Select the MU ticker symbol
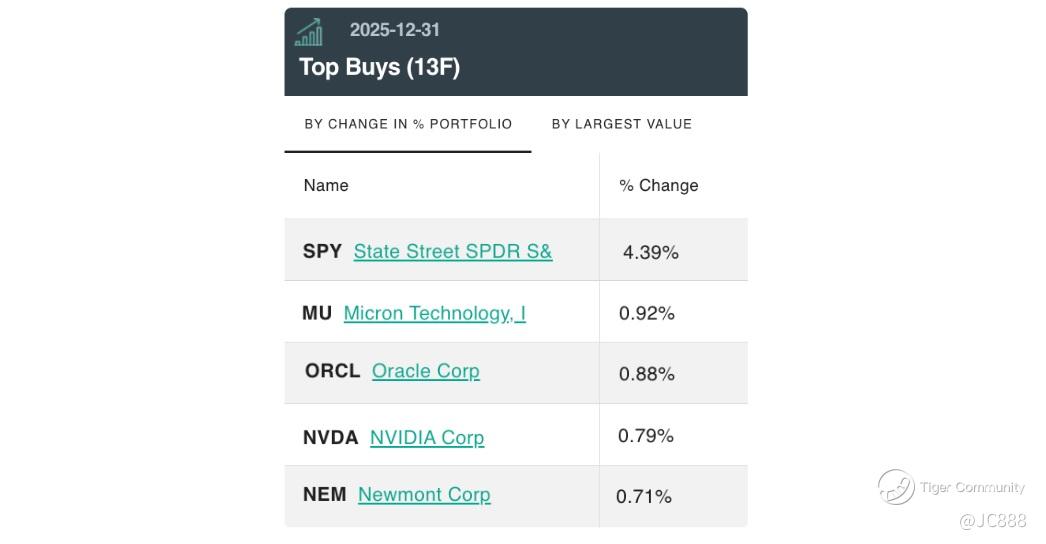 (317, 313)
